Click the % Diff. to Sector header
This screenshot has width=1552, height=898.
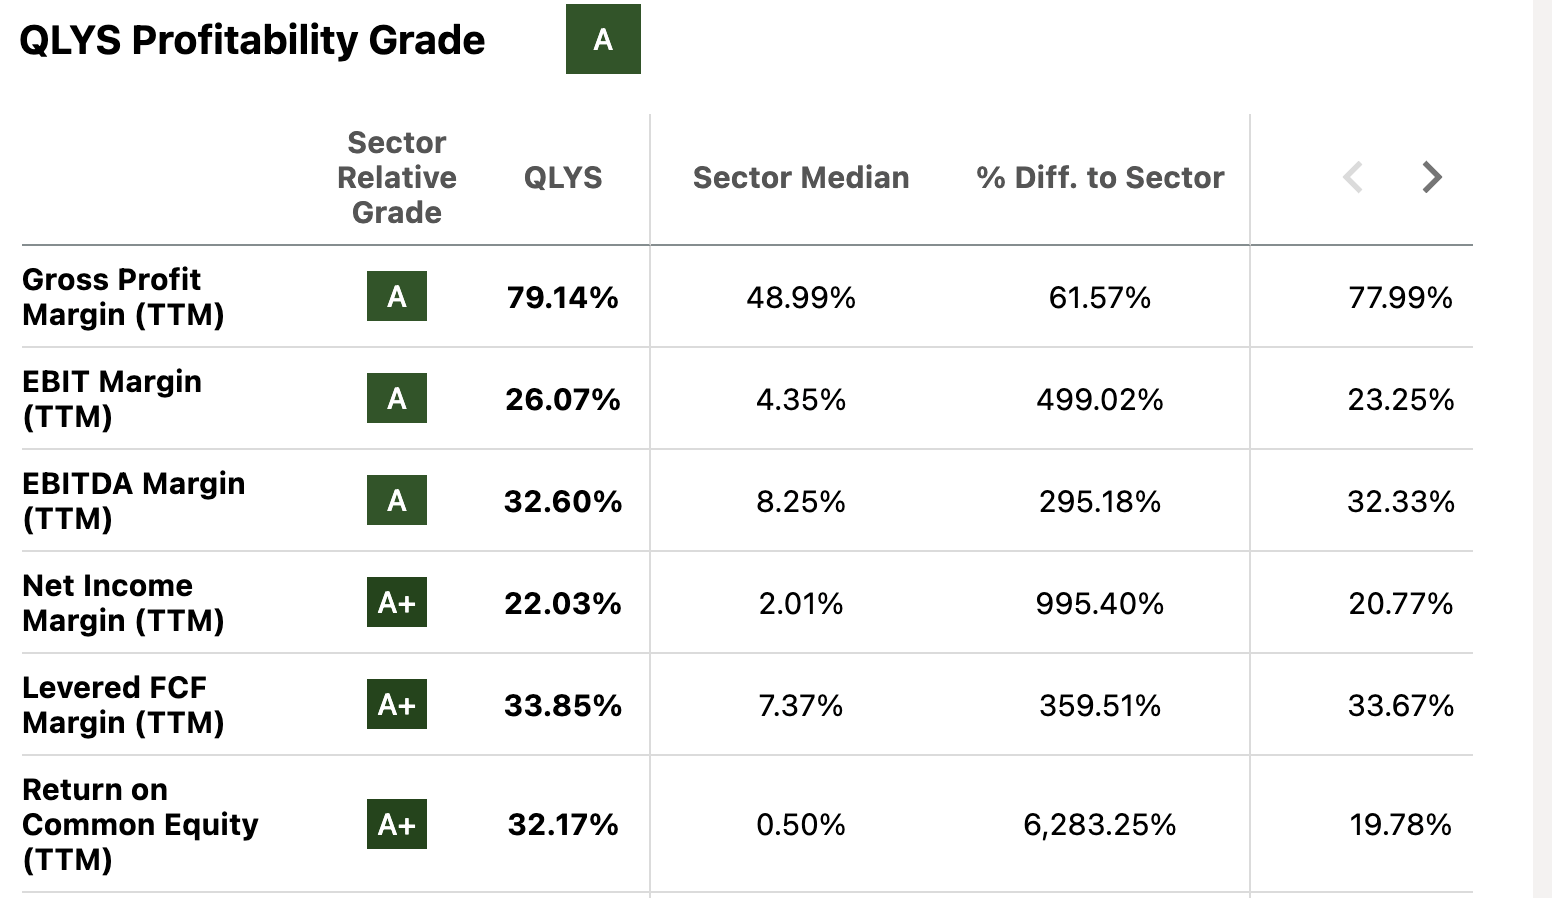pyautogui.click(x=1098, y=177)
